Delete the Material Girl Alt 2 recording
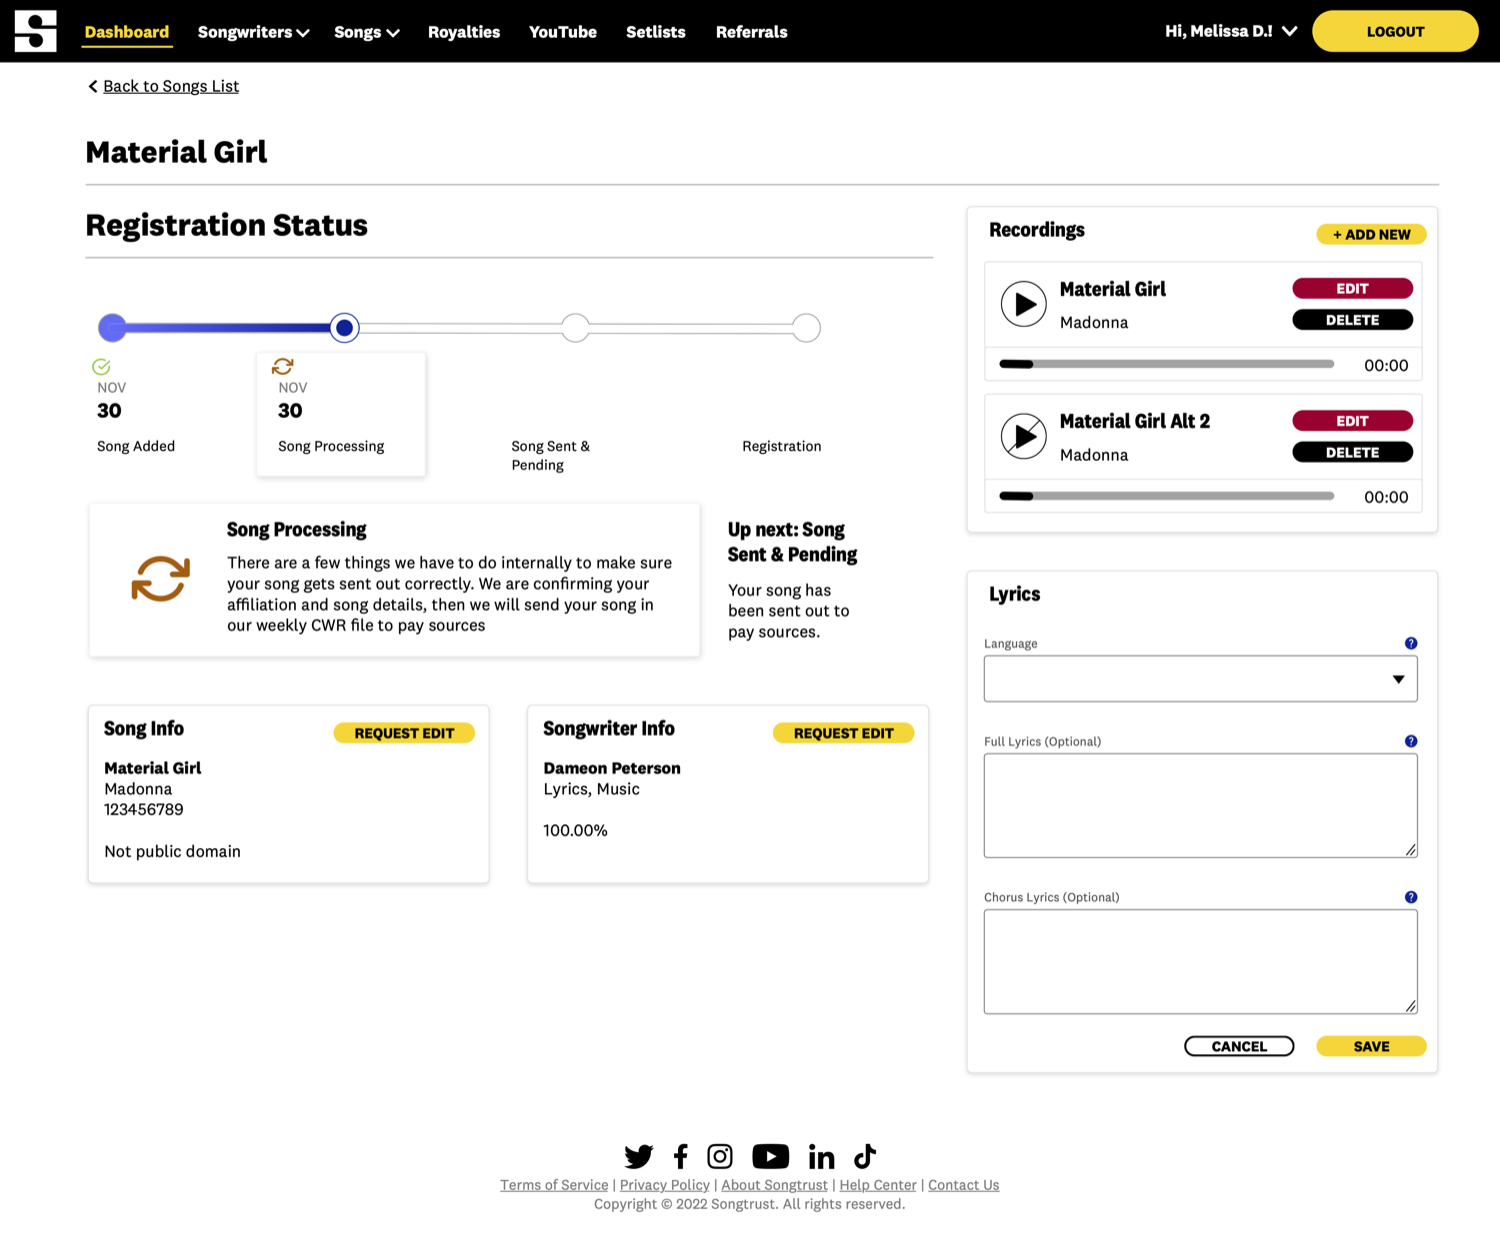The width and height of the screenshot is (1500, 1243). click(x=1352, y=452)
